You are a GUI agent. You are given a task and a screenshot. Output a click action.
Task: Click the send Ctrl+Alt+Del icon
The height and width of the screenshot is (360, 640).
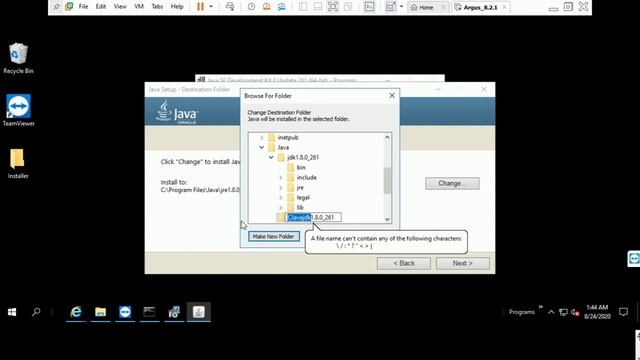click(x=230, y=7)
